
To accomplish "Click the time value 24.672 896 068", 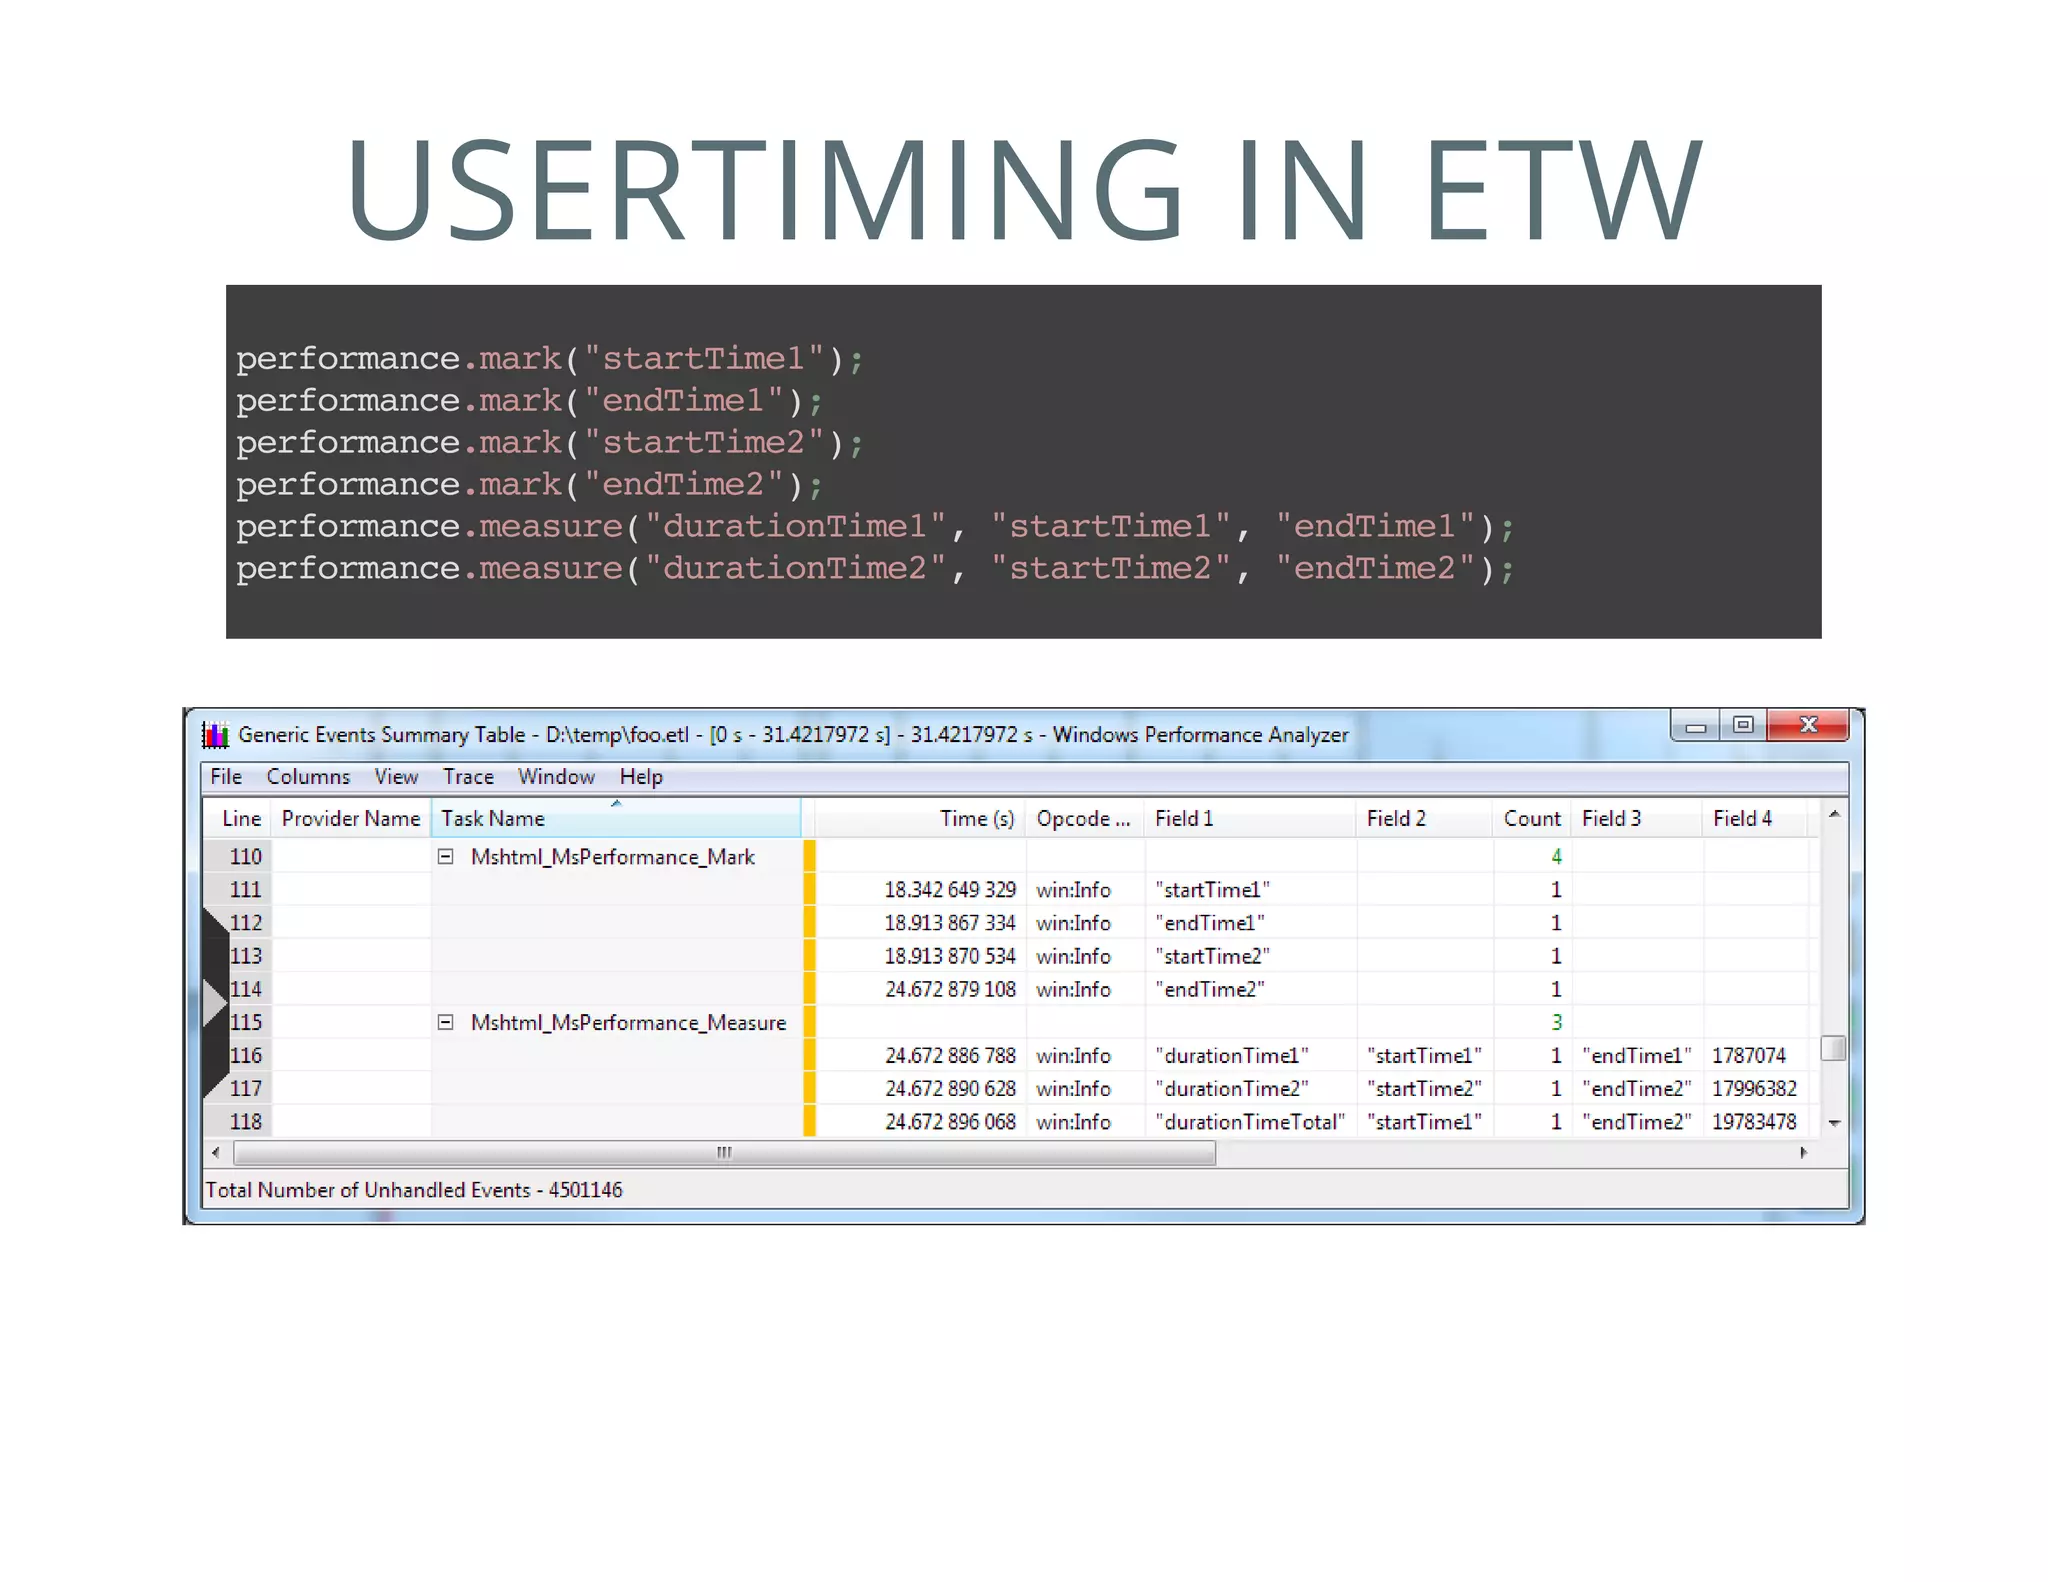I will point(950,1121).
